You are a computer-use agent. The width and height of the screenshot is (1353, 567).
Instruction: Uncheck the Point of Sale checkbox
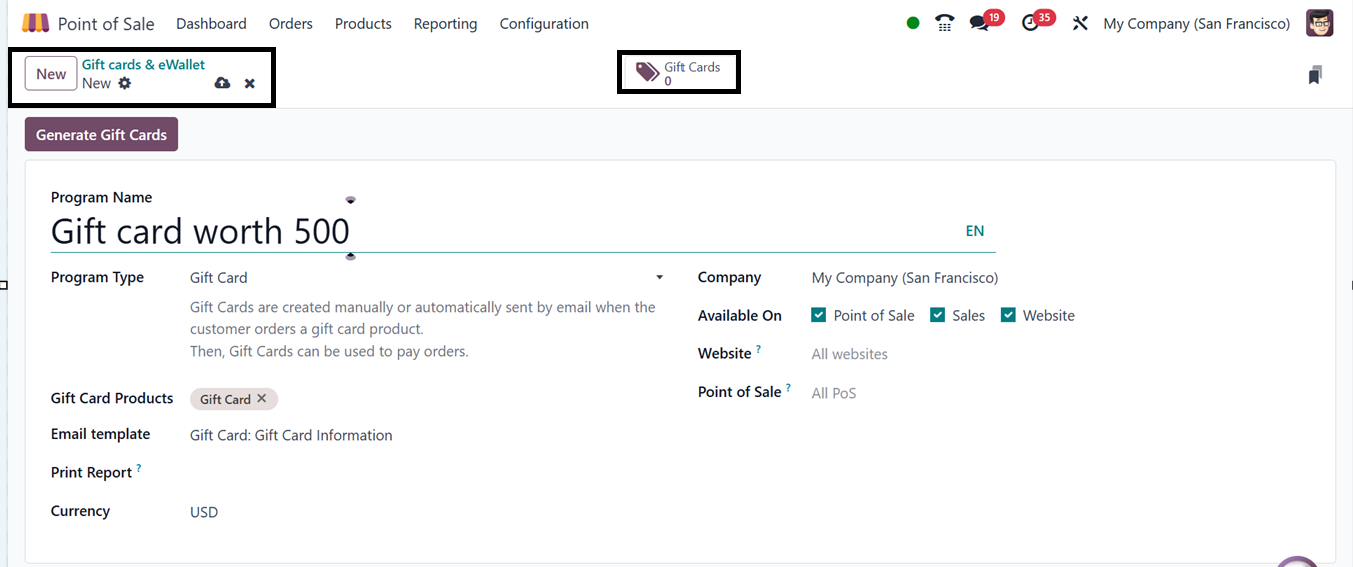tap(819, 315)
